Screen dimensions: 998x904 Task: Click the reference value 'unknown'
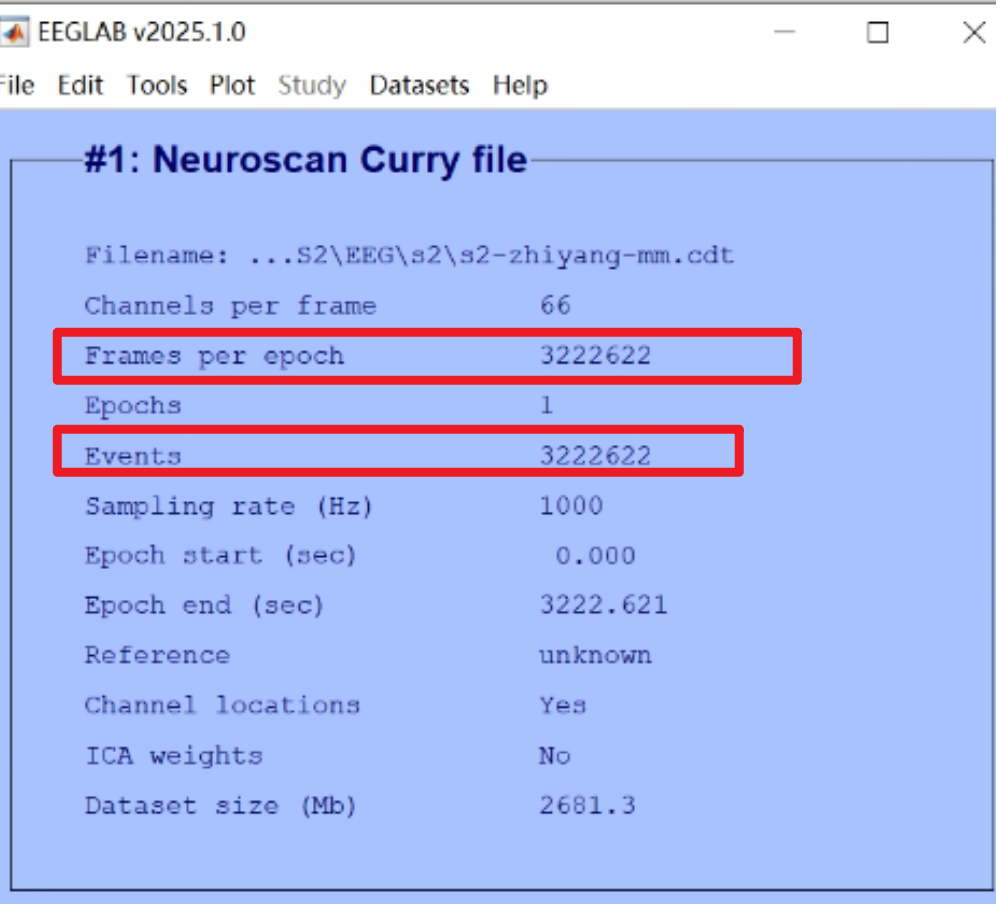click(595, 656)
